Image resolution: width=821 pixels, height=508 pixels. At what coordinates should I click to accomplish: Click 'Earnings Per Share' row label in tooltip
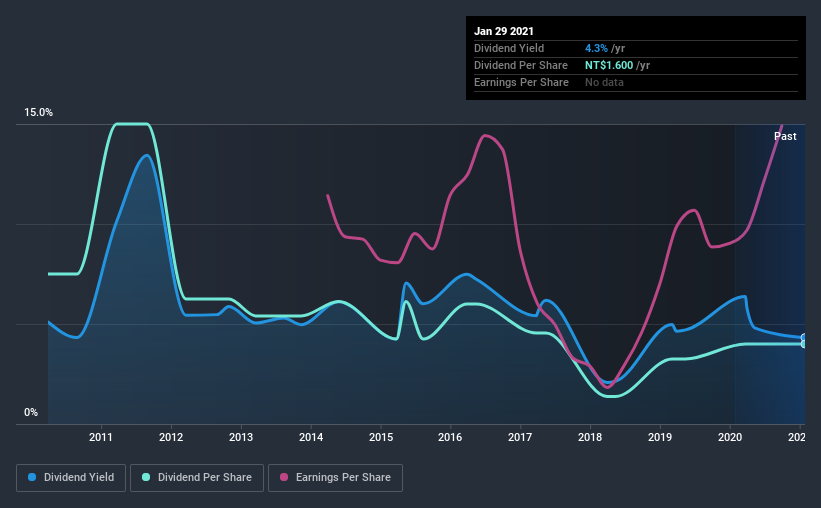point(521,82)
